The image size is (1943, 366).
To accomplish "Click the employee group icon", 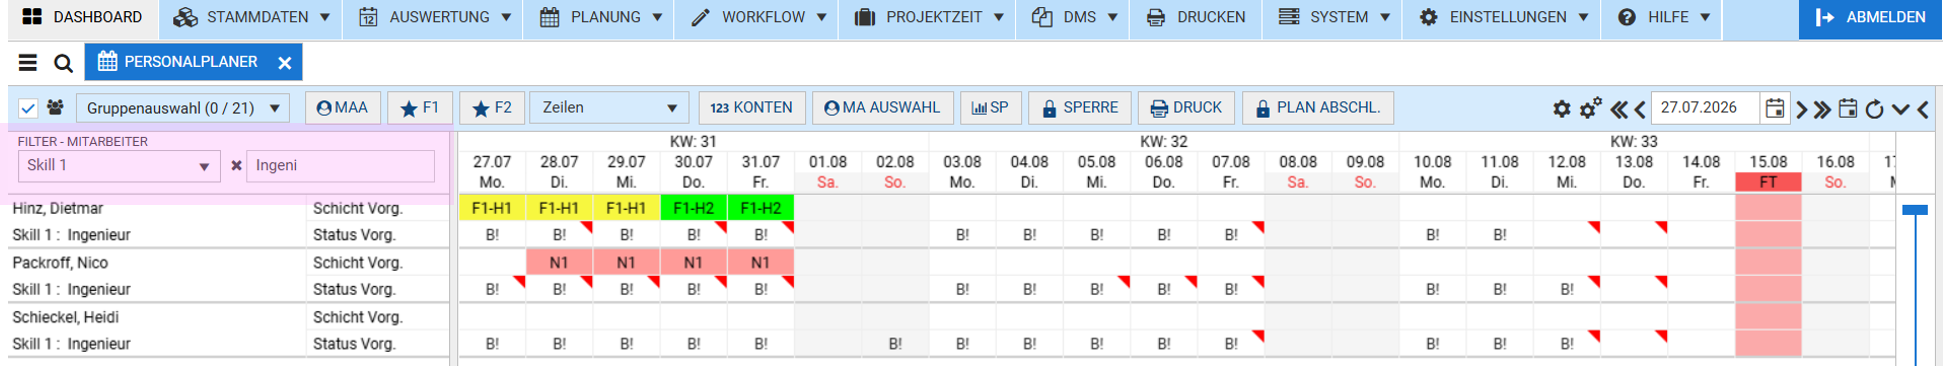I will [55, 108].
